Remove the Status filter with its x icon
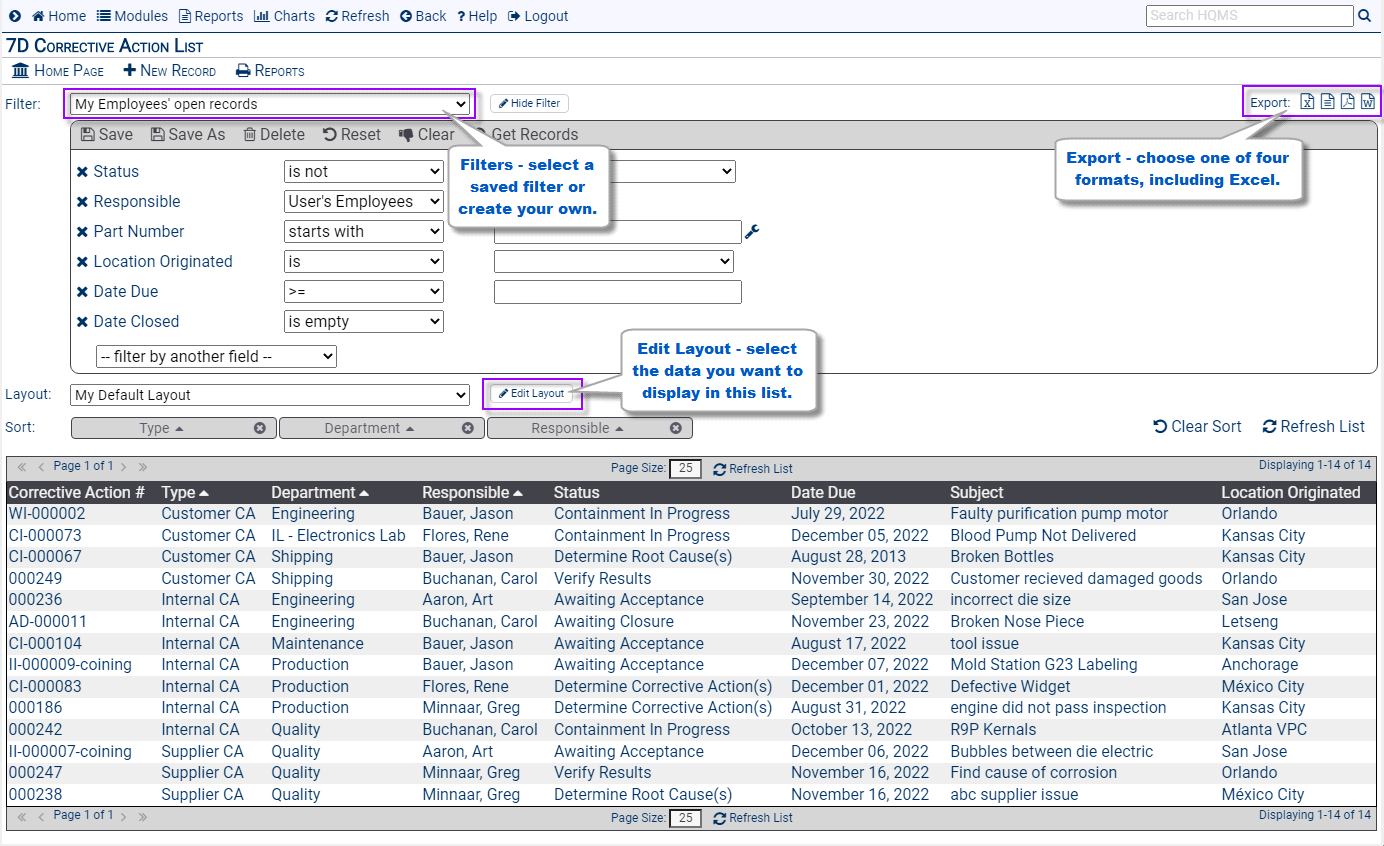The width and height of the screenshot is (1384, 846). pyautogui.click(x=81, y=171)
